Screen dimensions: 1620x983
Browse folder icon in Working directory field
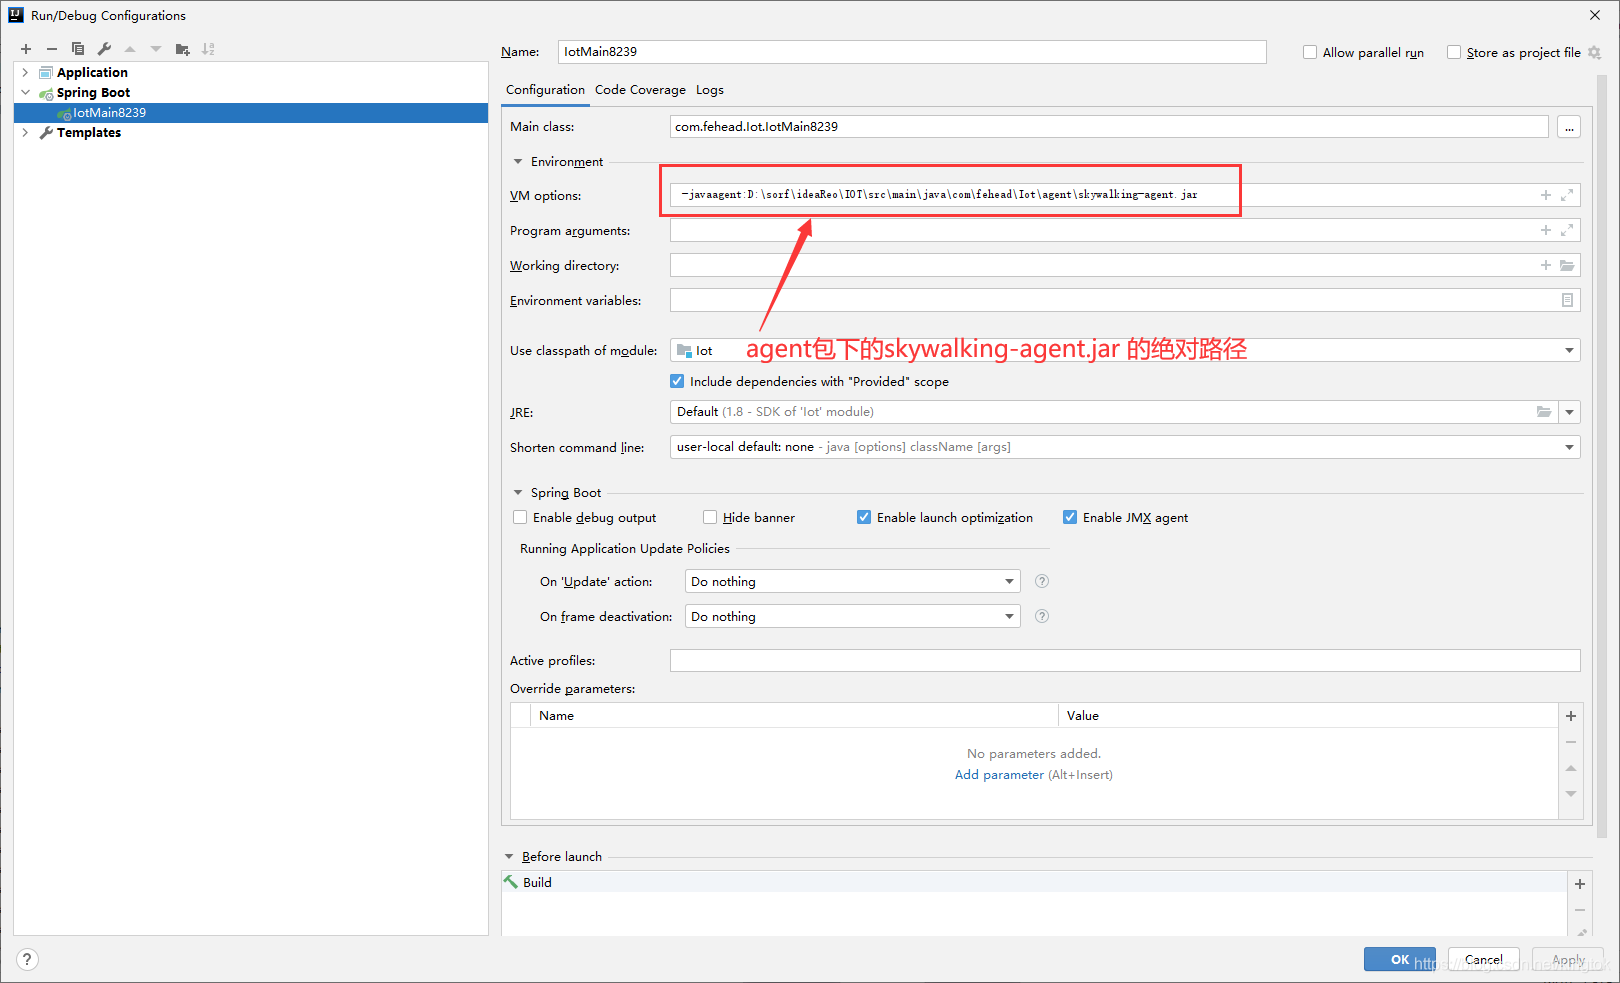coord(1567,265)
